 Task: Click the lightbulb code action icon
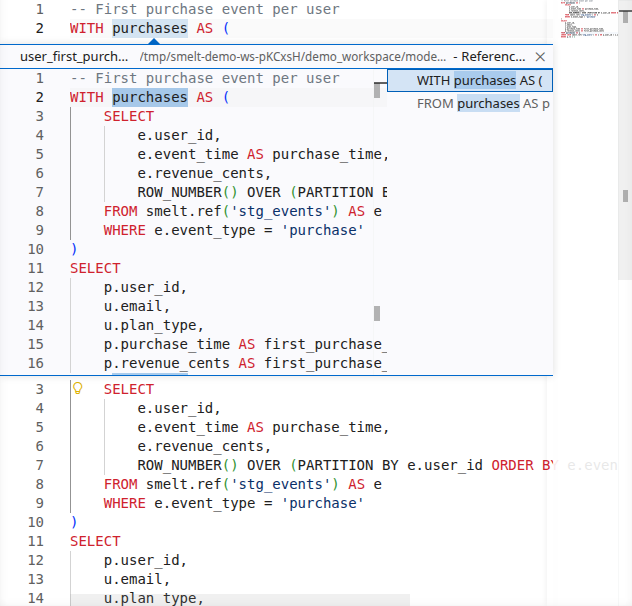(77, 389)
